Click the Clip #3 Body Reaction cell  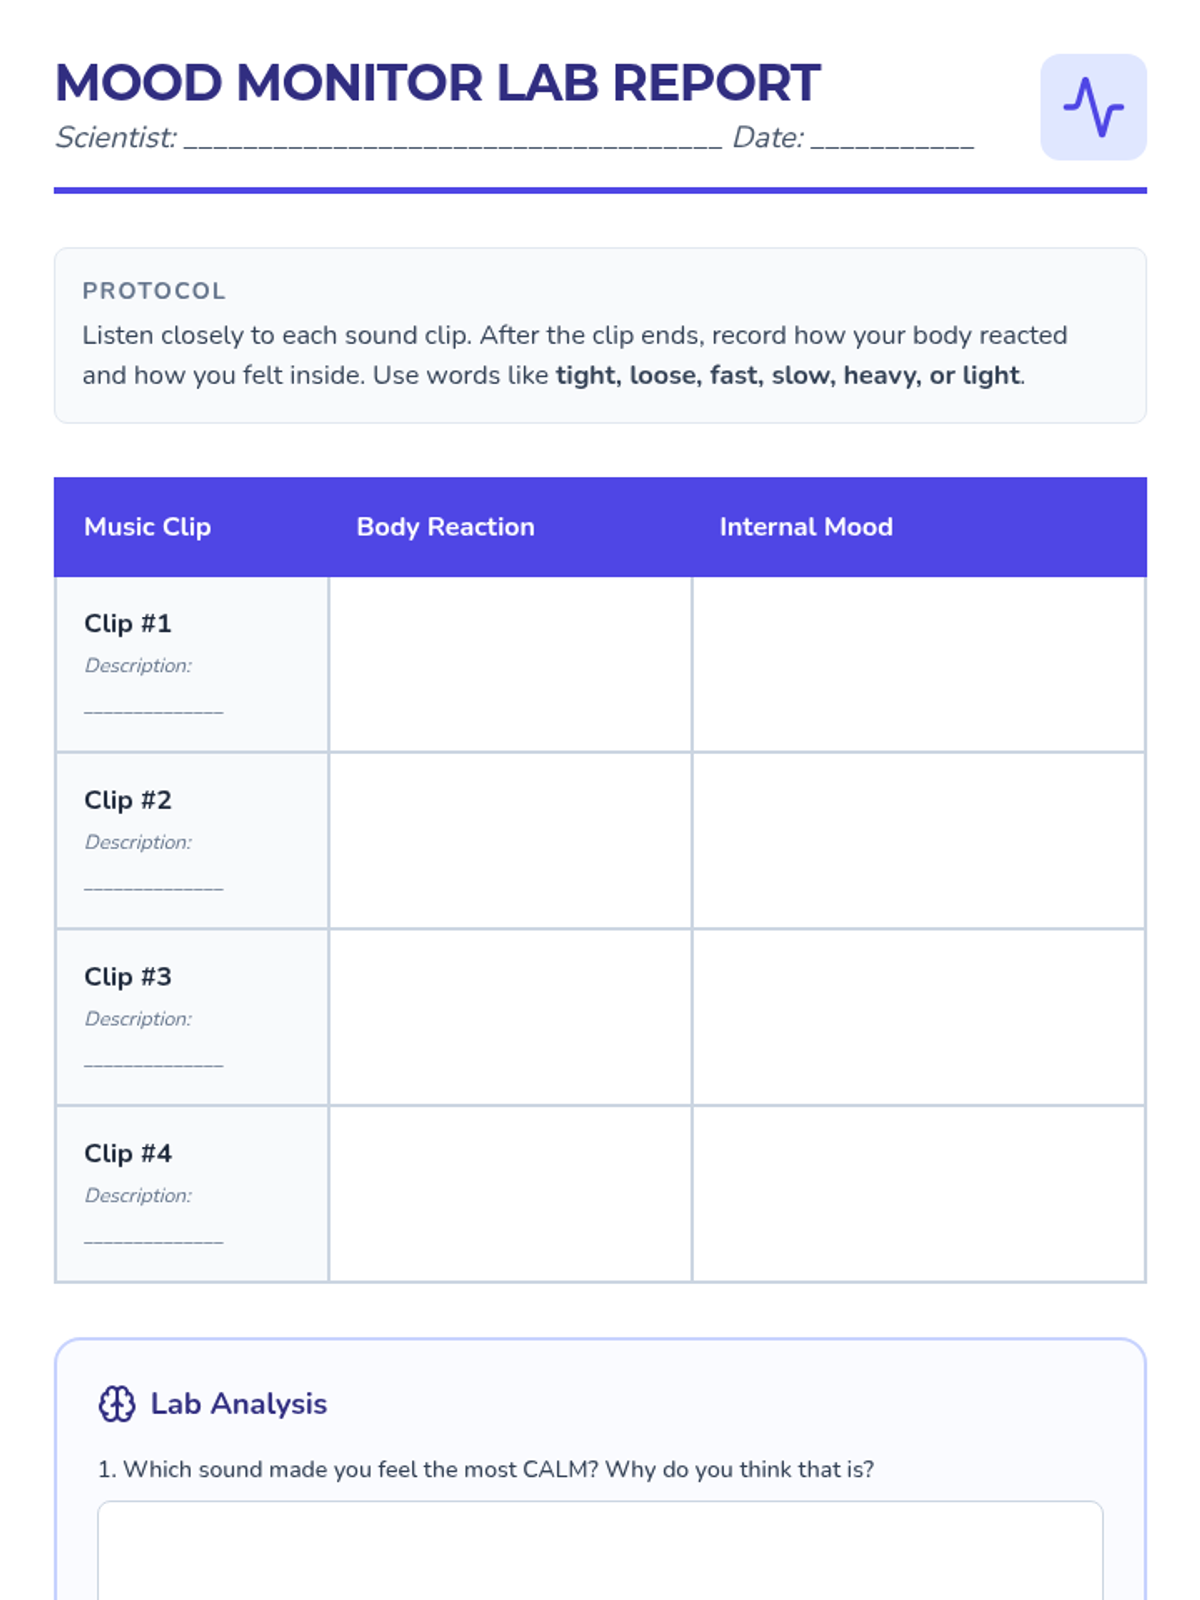pyautogui.click(x=510, y=1017)
